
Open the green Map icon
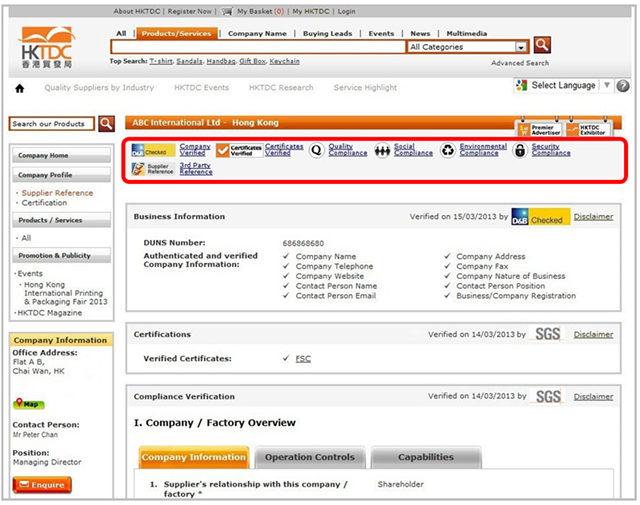[29, 404]
